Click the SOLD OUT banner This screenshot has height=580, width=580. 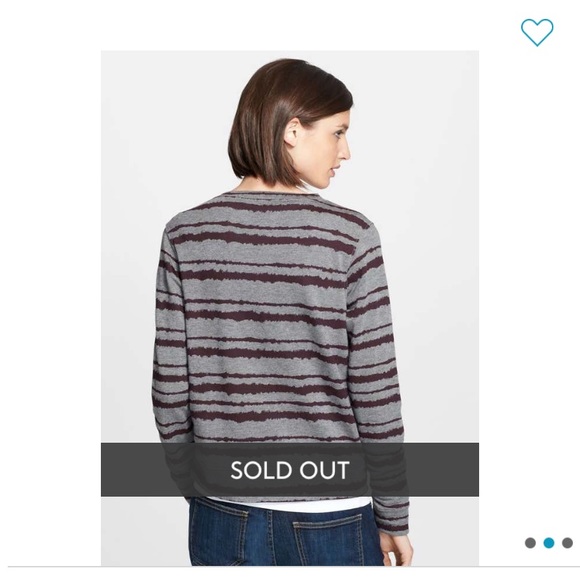tap(290, 470)
